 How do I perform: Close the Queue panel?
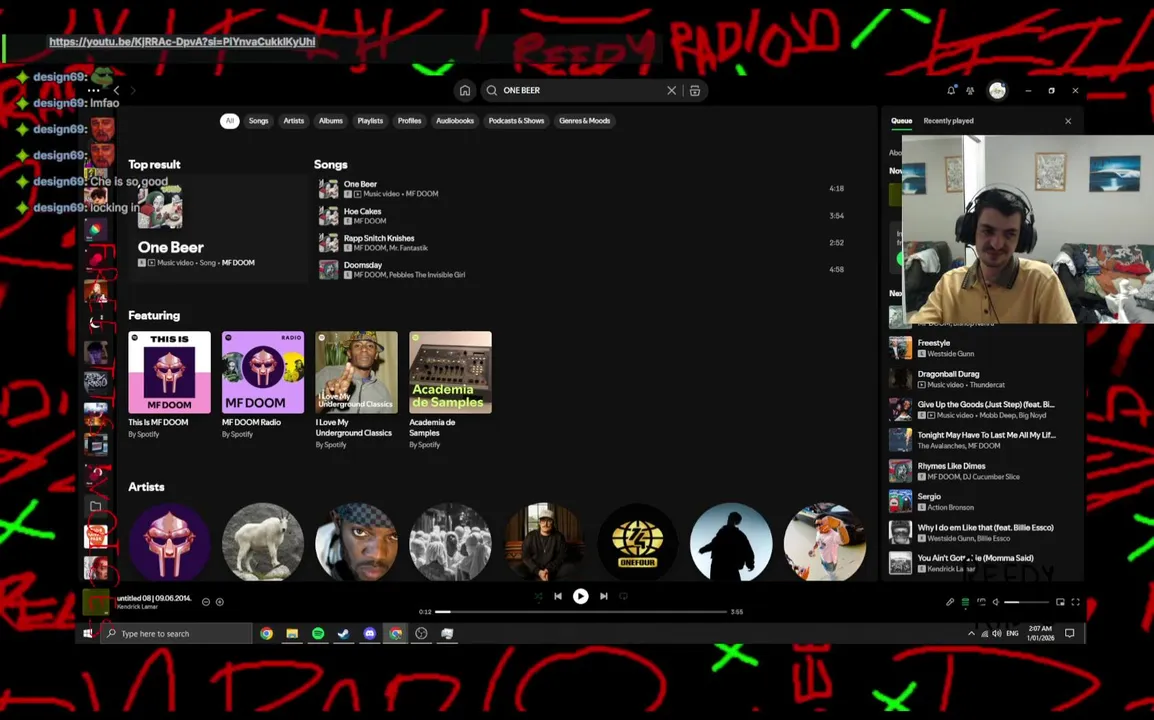(x=1068, y=121)
